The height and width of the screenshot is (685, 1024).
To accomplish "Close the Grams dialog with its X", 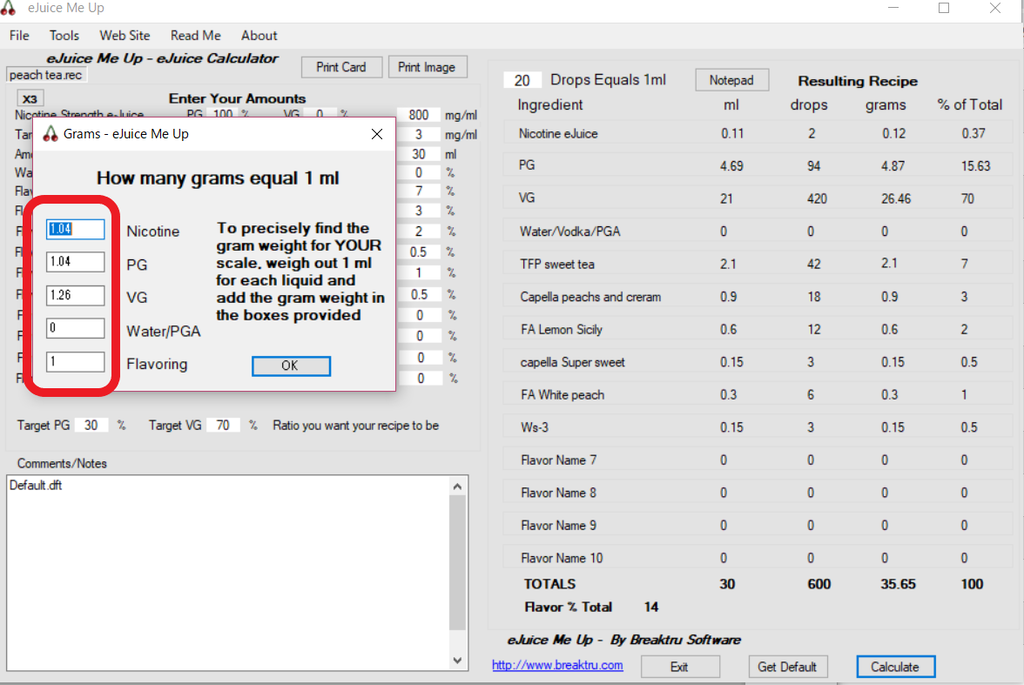I will point(377,134).
